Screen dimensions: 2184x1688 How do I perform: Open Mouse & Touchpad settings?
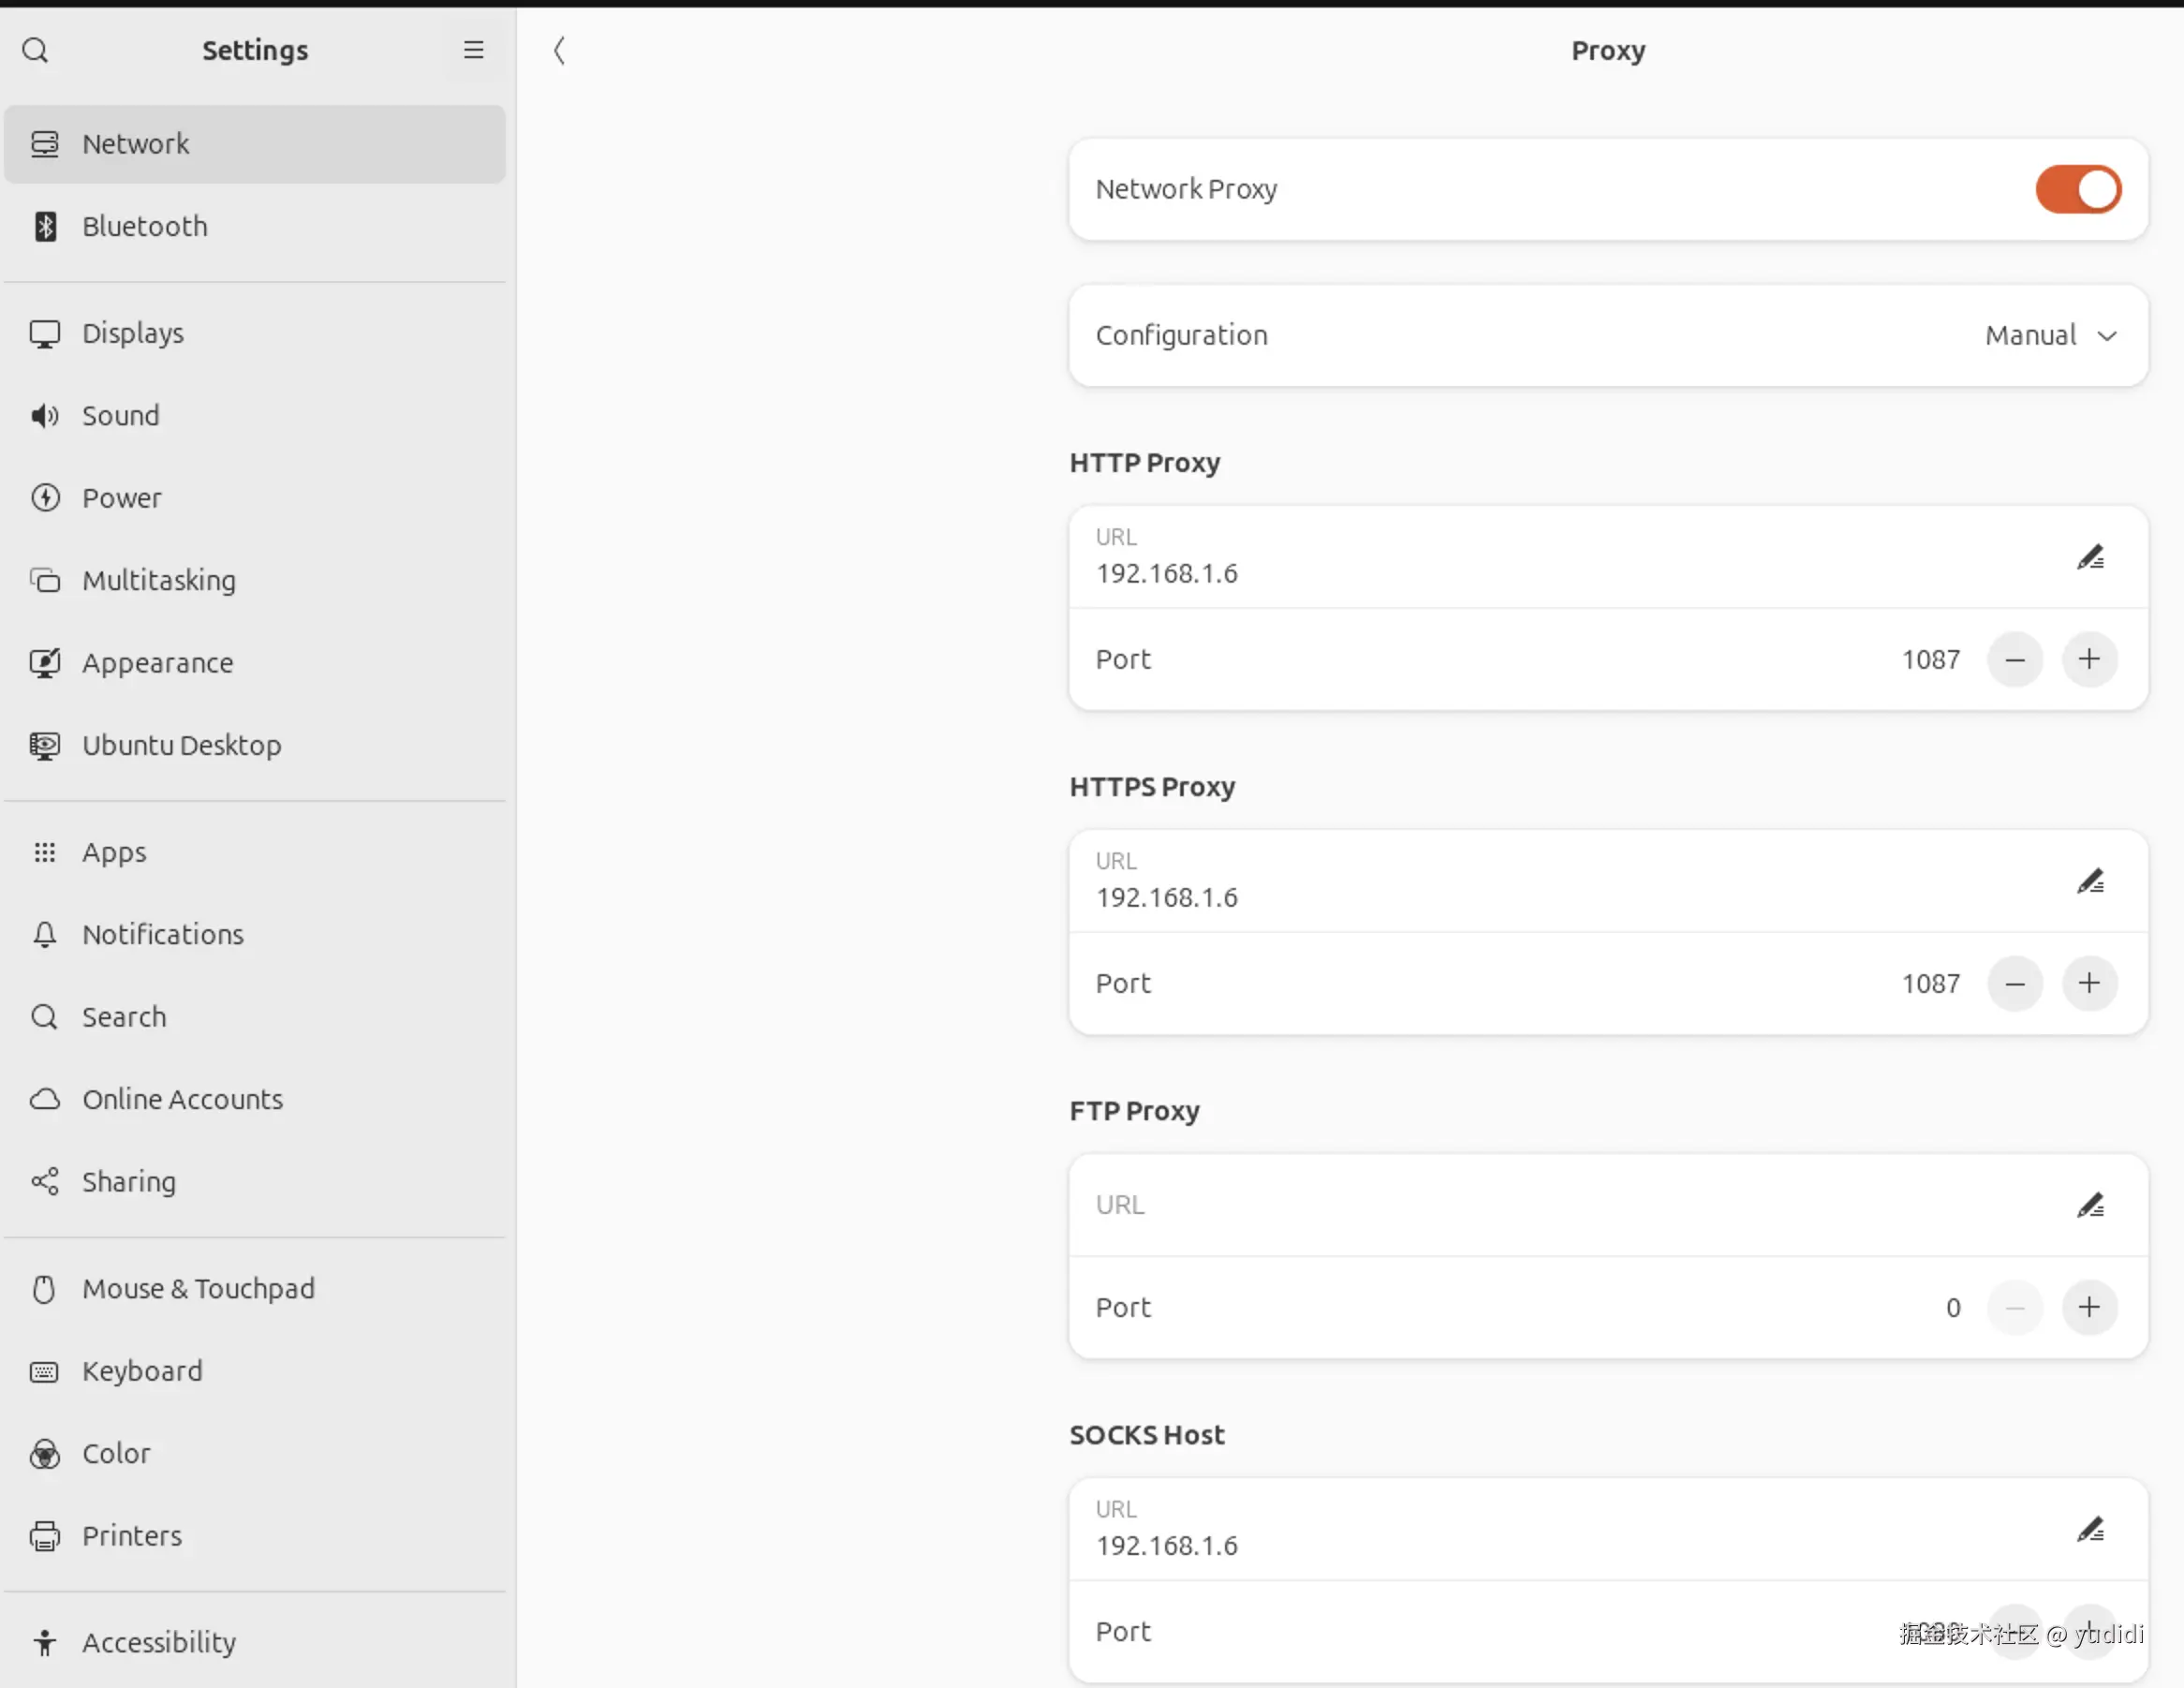[198, 1288]
